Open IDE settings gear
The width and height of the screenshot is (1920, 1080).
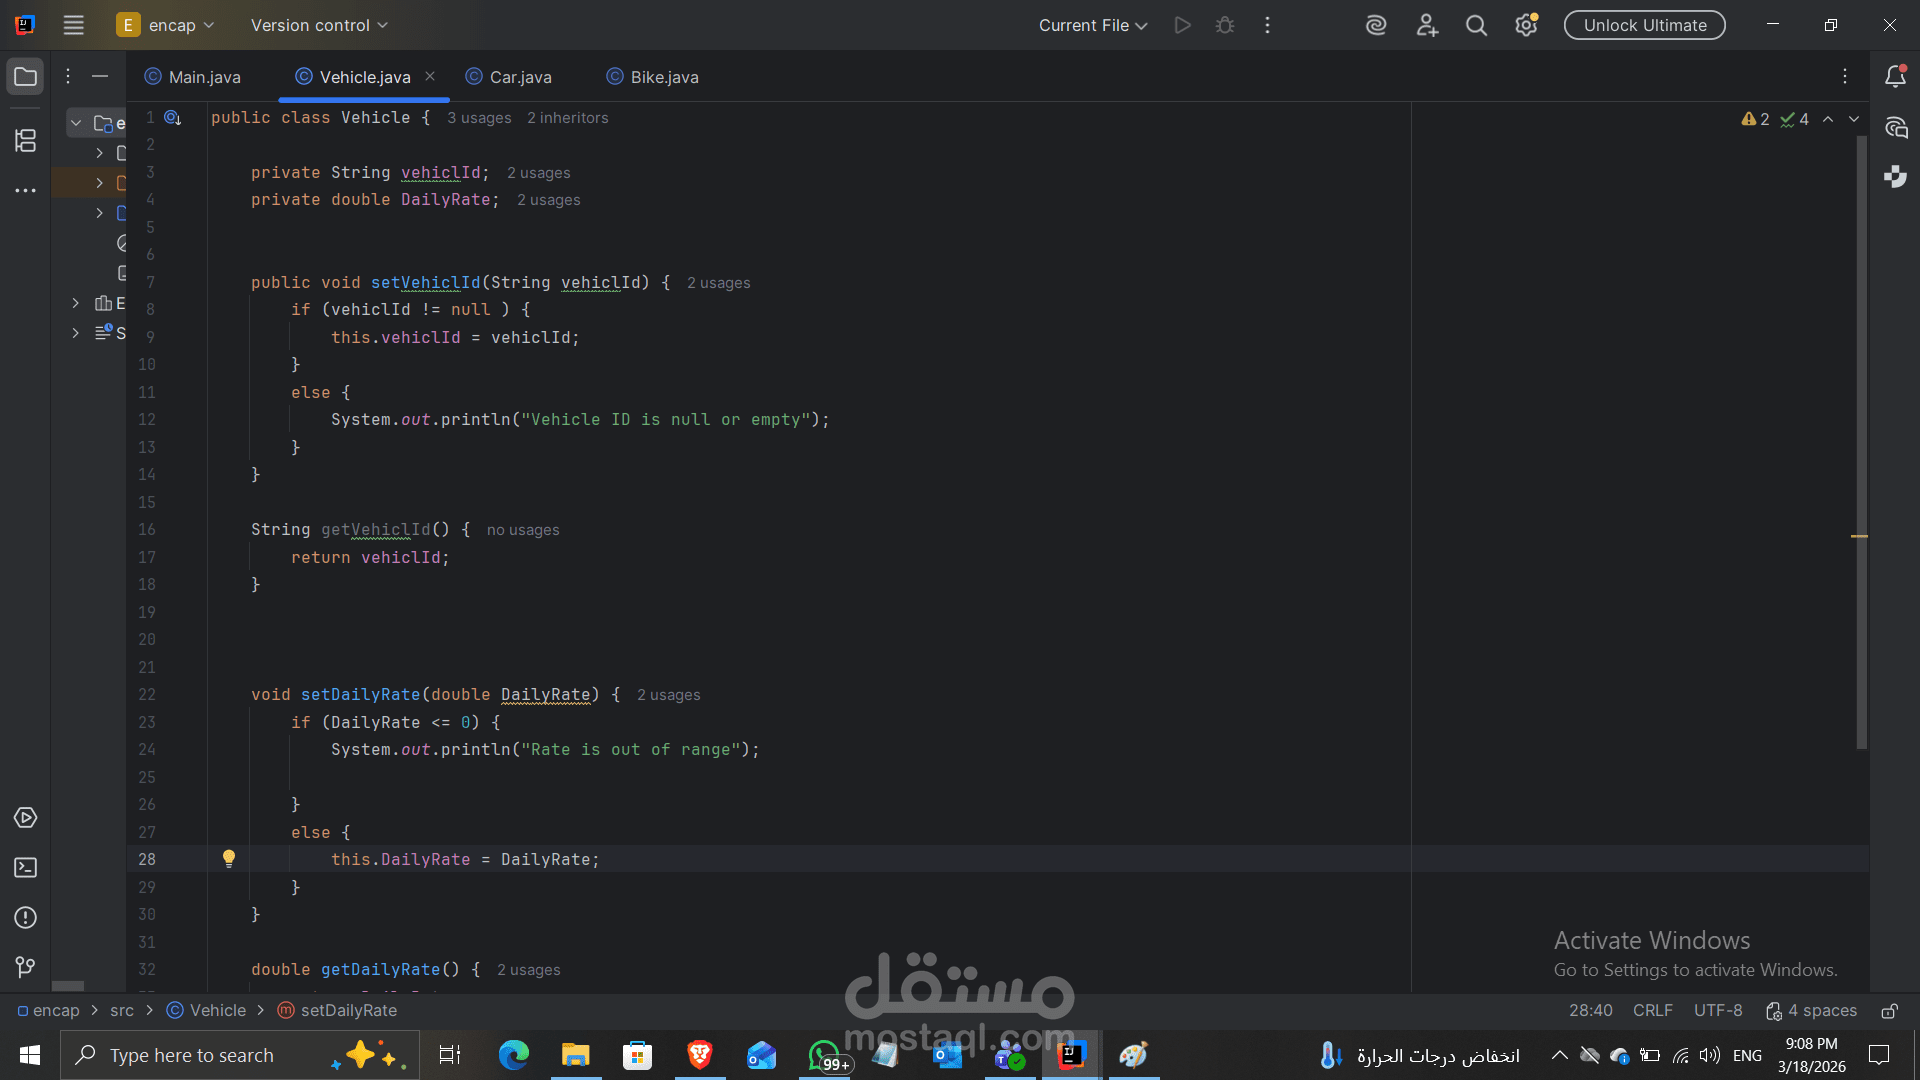(1526, 25)
